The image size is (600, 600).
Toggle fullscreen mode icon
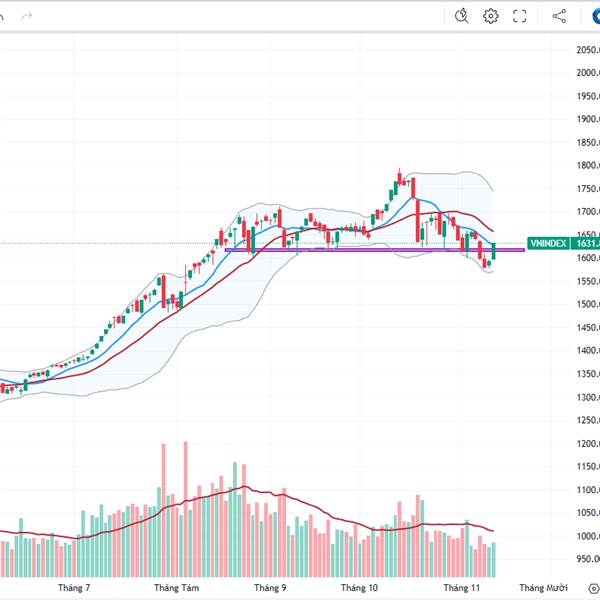pos(520,16)
